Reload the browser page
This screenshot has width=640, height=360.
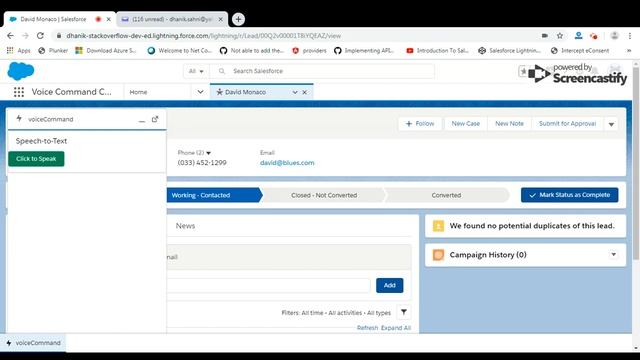40,36
